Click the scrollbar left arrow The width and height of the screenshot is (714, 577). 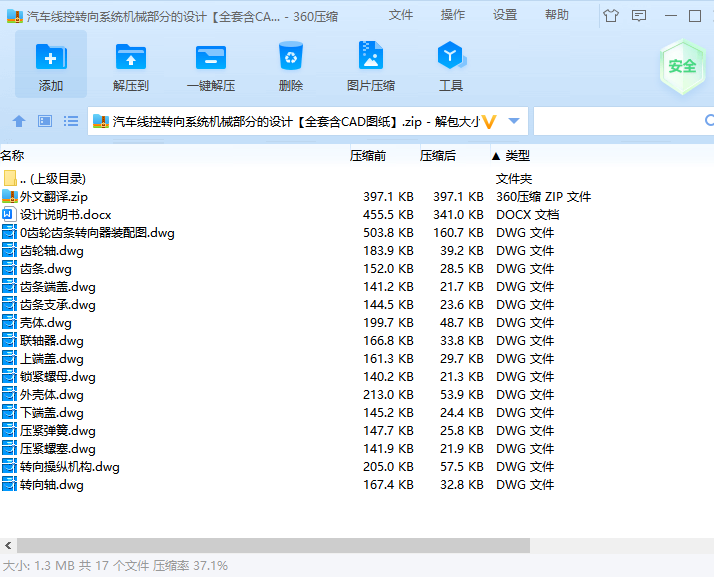8,545
